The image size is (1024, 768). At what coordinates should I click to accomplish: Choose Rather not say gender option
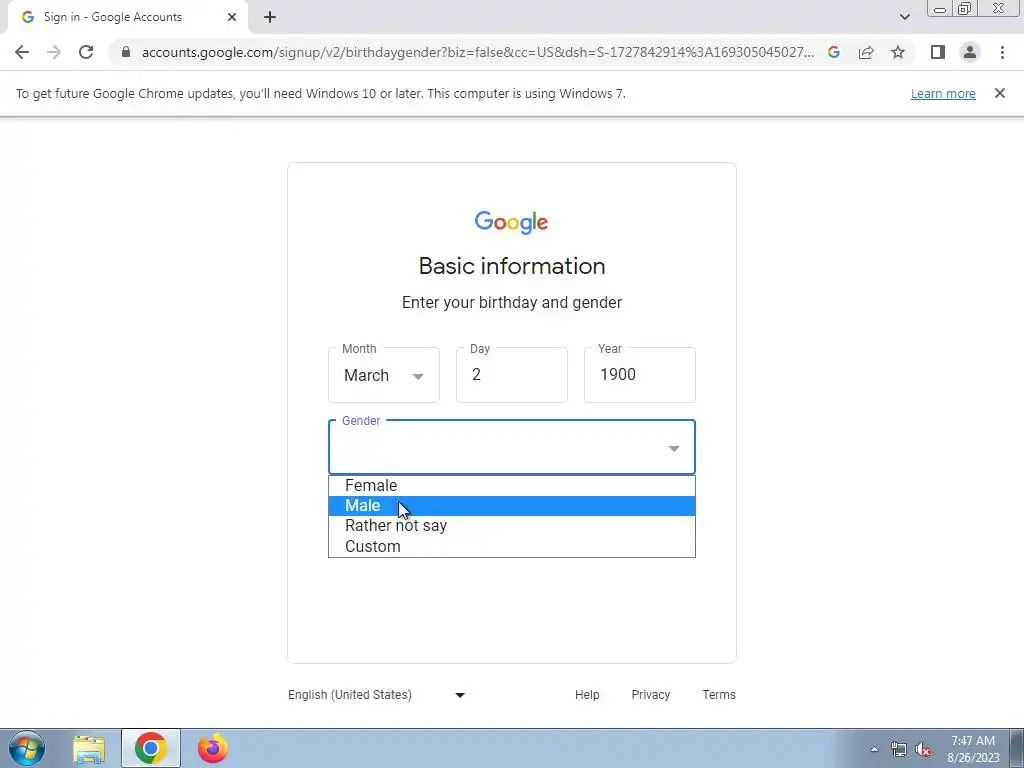(x=512, y=526)
